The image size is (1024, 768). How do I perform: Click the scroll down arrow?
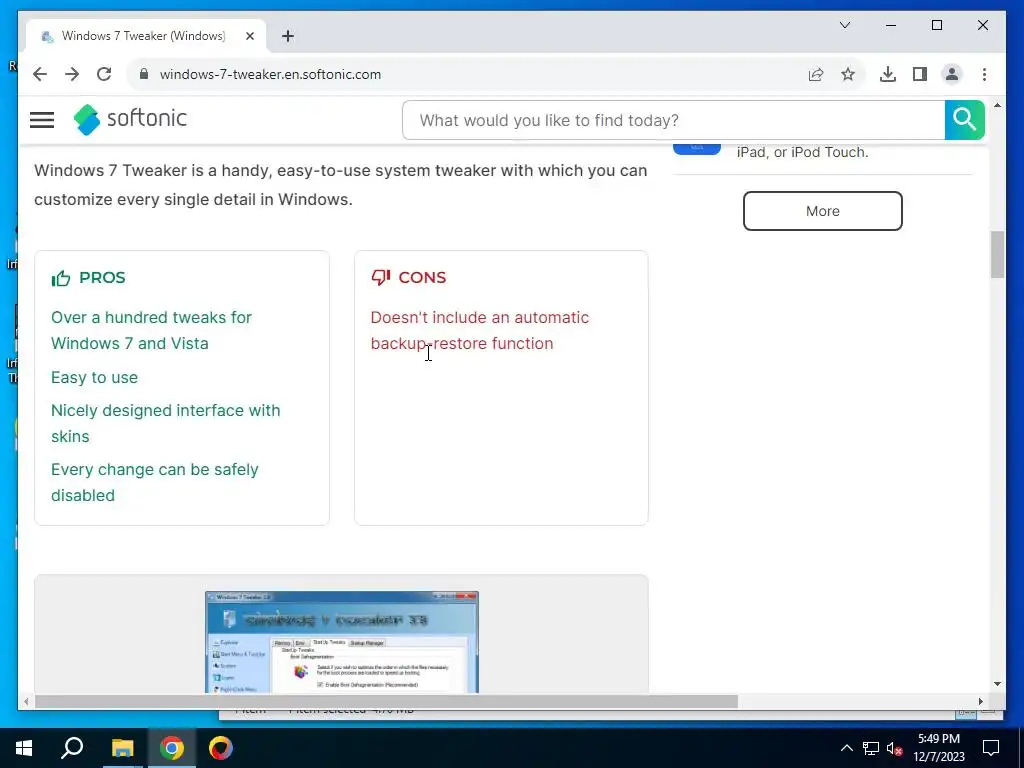tap(997, 684)
